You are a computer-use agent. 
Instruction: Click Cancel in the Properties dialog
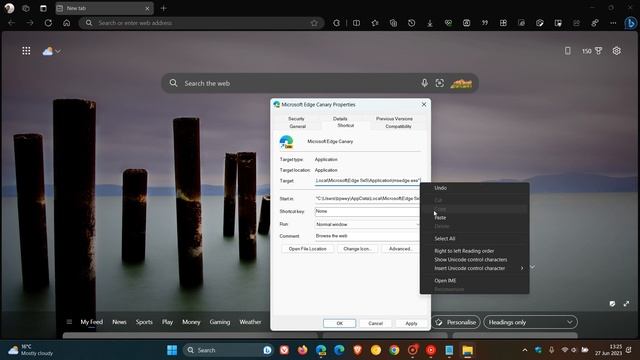(x=376, y=323)
